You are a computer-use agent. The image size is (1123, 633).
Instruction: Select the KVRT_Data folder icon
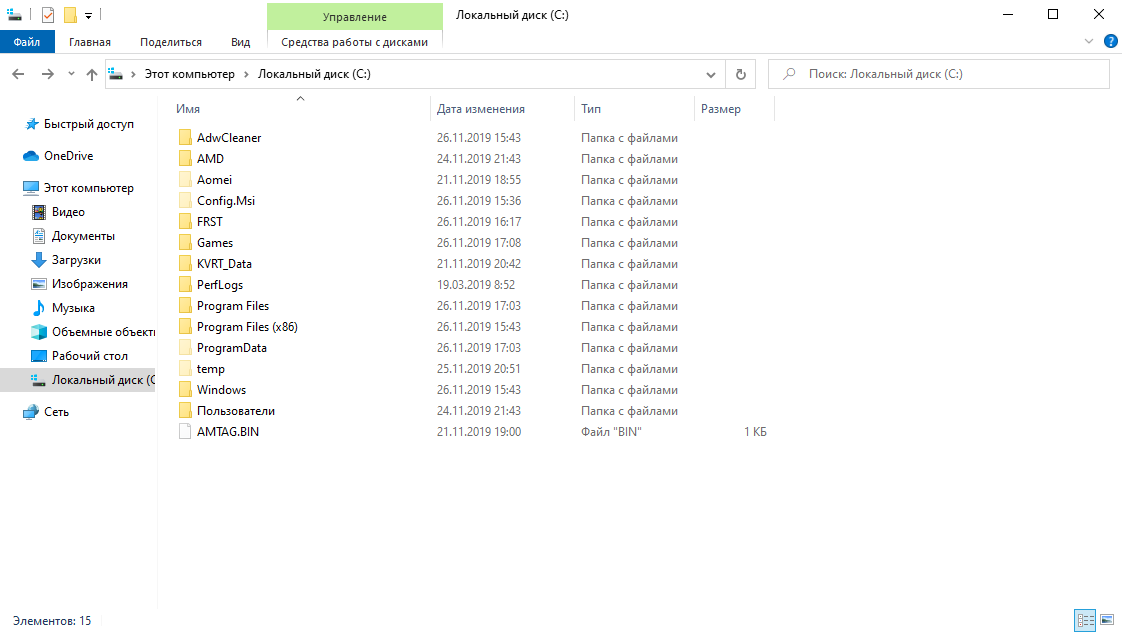[x=185, y=264]
